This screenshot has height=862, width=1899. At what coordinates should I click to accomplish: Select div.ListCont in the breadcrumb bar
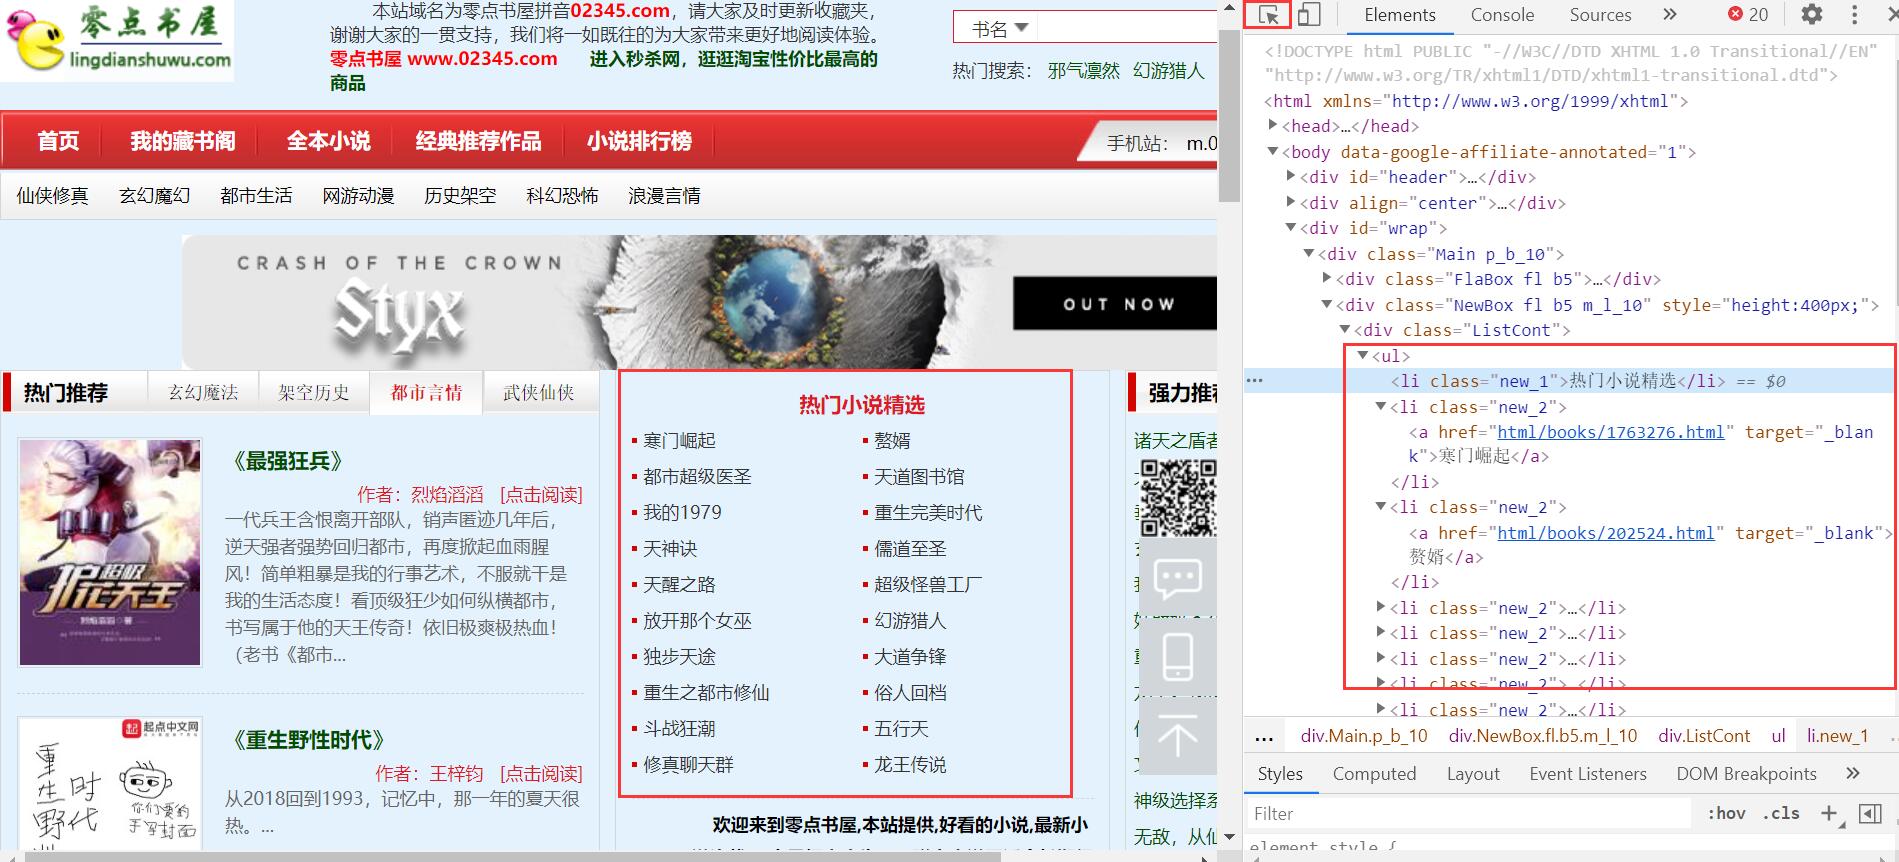1704,736
